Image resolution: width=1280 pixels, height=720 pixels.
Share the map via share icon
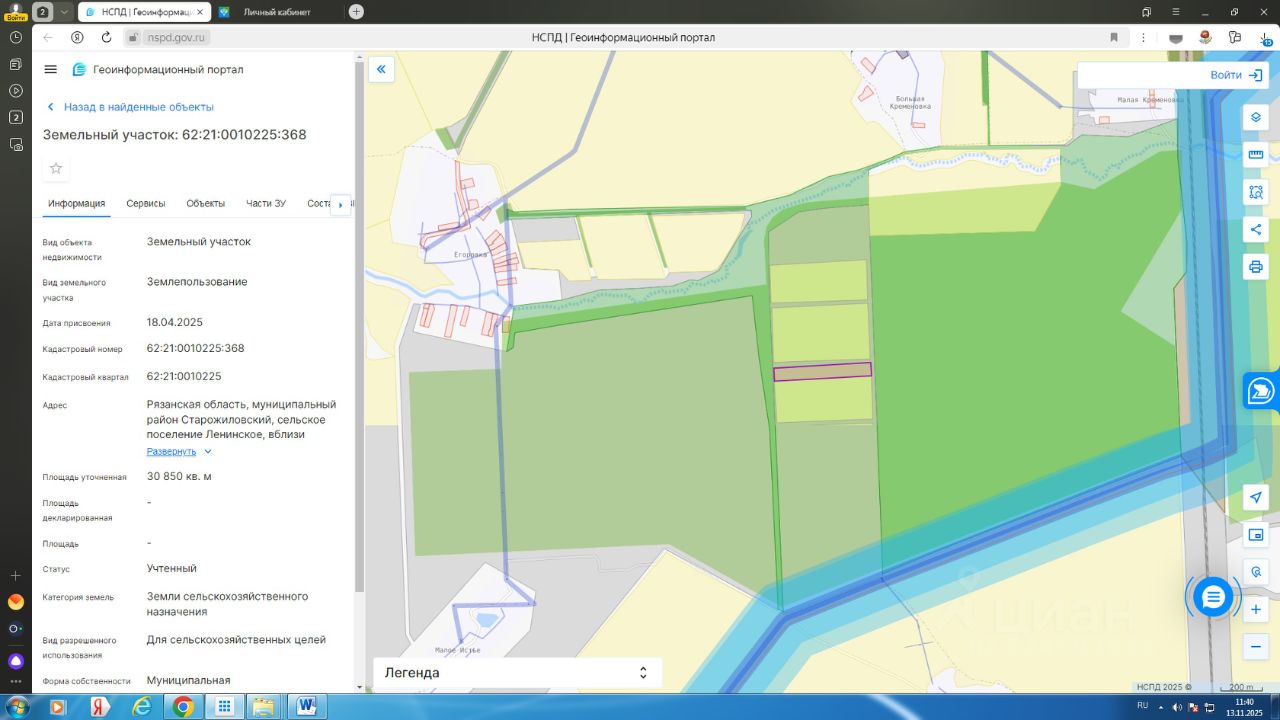pos(1256,229)
